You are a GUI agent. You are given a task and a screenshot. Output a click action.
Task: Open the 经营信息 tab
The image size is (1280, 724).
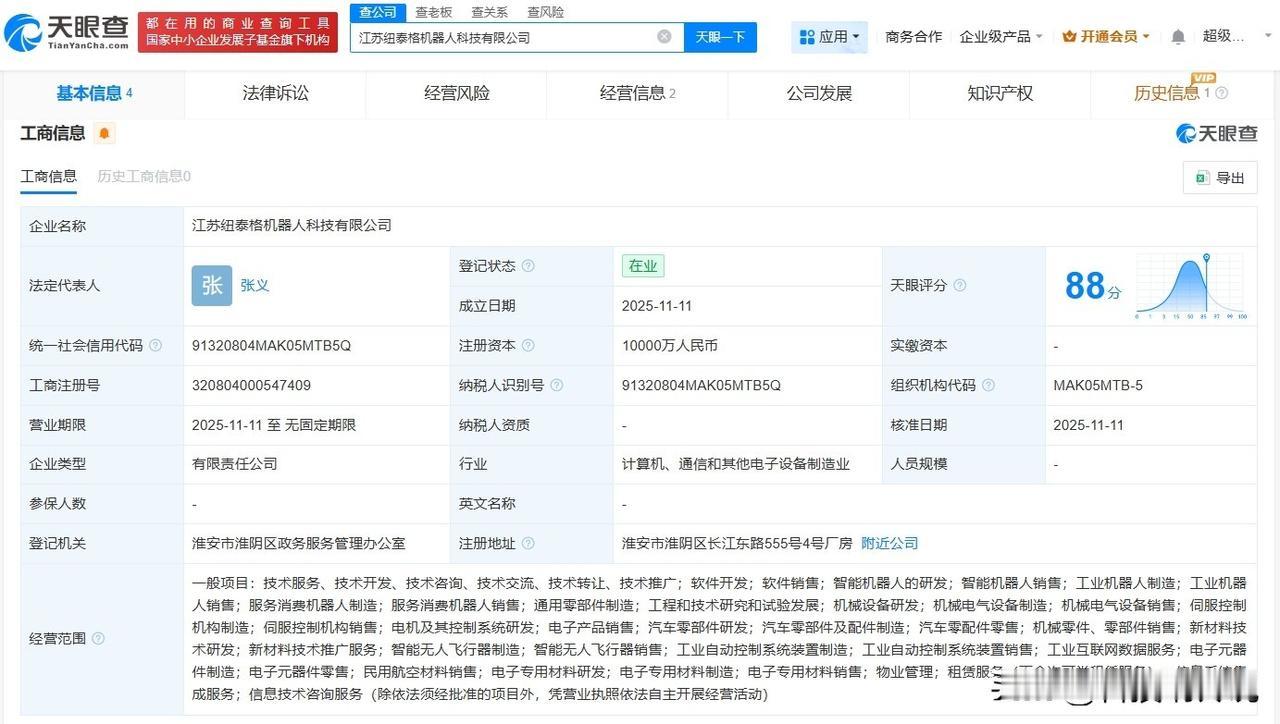pos(638,93)
